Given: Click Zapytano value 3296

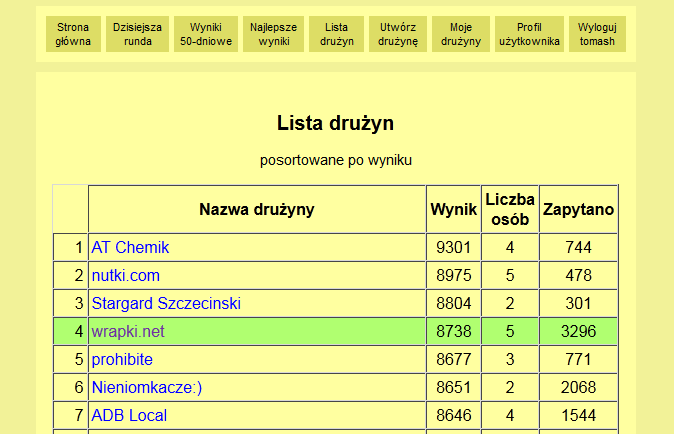Looking at the screenshot, I should 578,331.
